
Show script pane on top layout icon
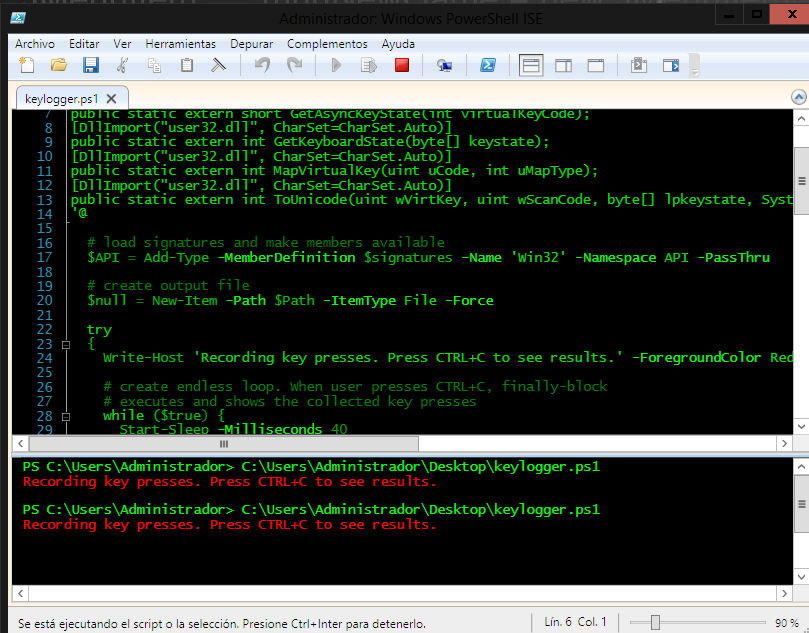click(x=531, y=66)
